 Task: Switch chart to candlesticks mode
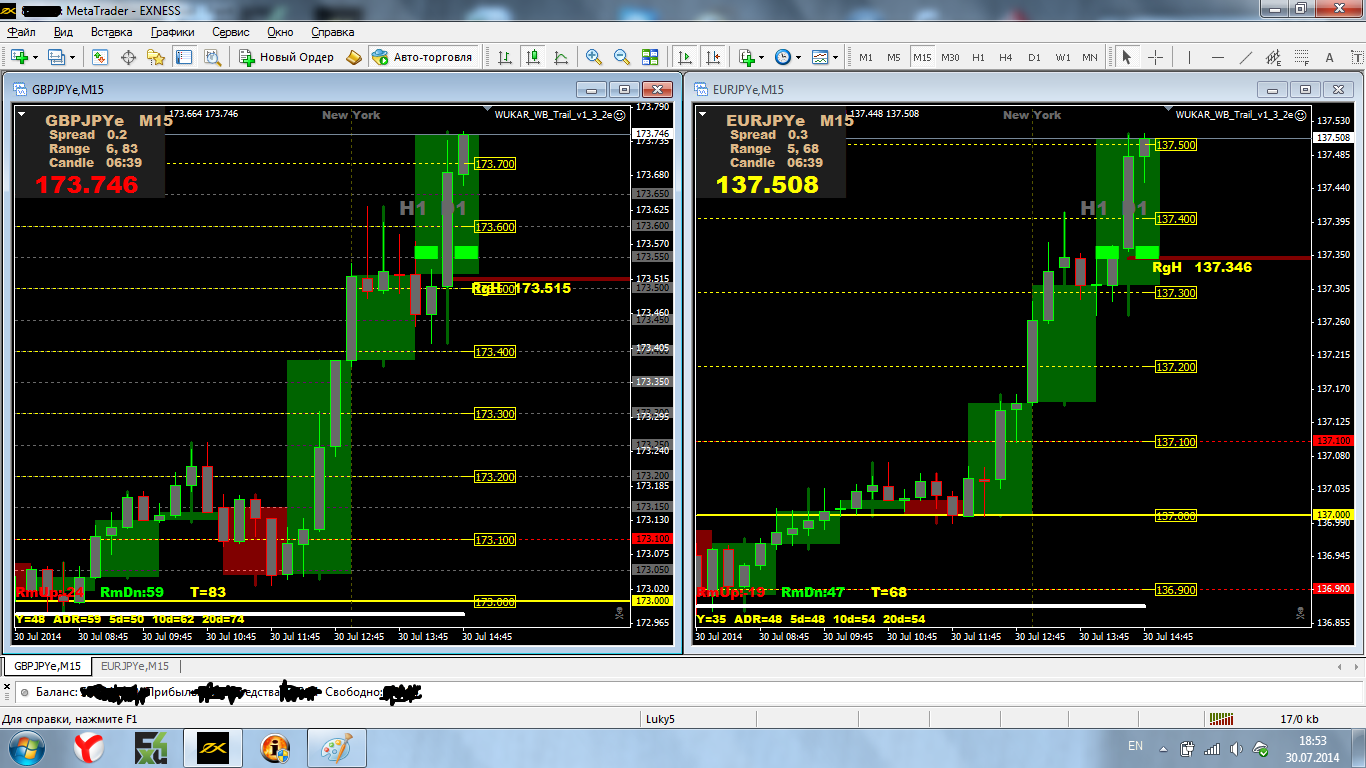tap(533, 57)
